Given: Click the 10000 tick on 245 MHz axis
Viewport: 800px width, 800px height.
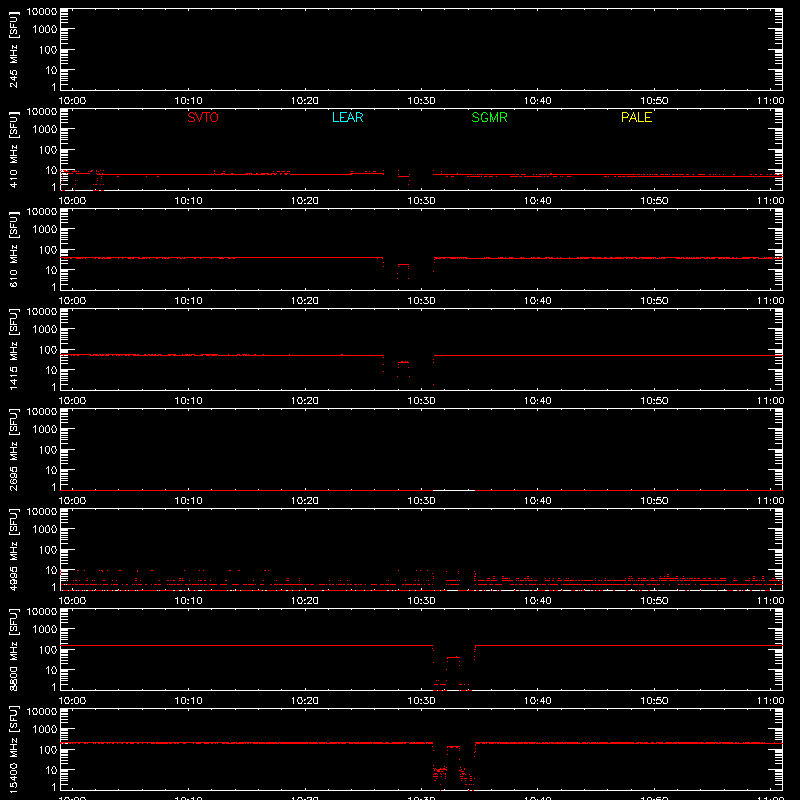Looking at the screenshot, I should (42, 12).
